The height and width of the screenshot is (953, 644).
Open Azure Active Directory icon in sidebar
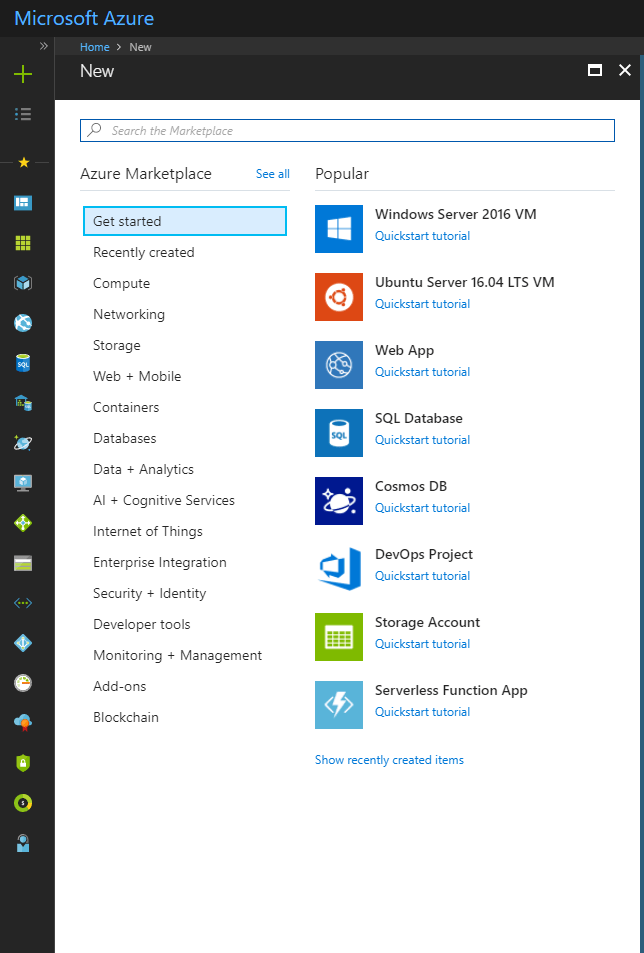point(23,643)
